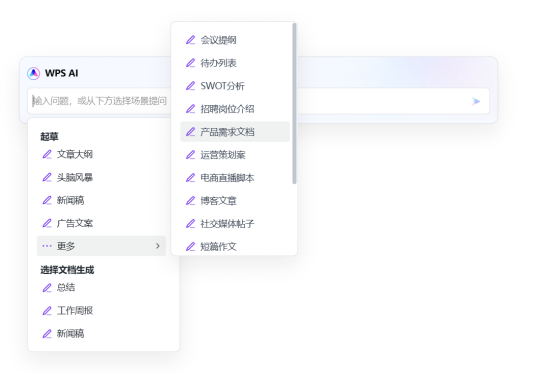This screenshot has width=540, height=381.
Task: Click the three-dot icon beside 更多
Action: tap(47, 246)
